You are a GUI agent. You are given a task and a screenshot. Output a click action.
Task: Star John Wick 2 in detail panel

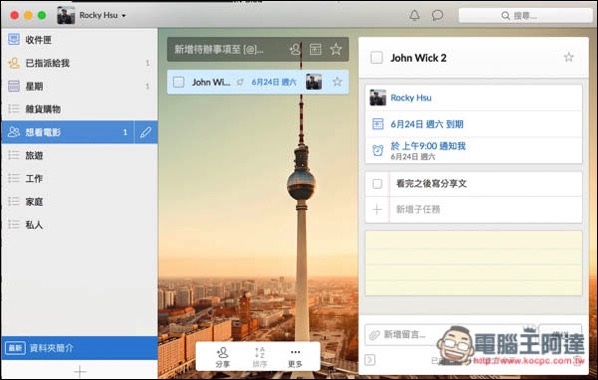(569, 57)
